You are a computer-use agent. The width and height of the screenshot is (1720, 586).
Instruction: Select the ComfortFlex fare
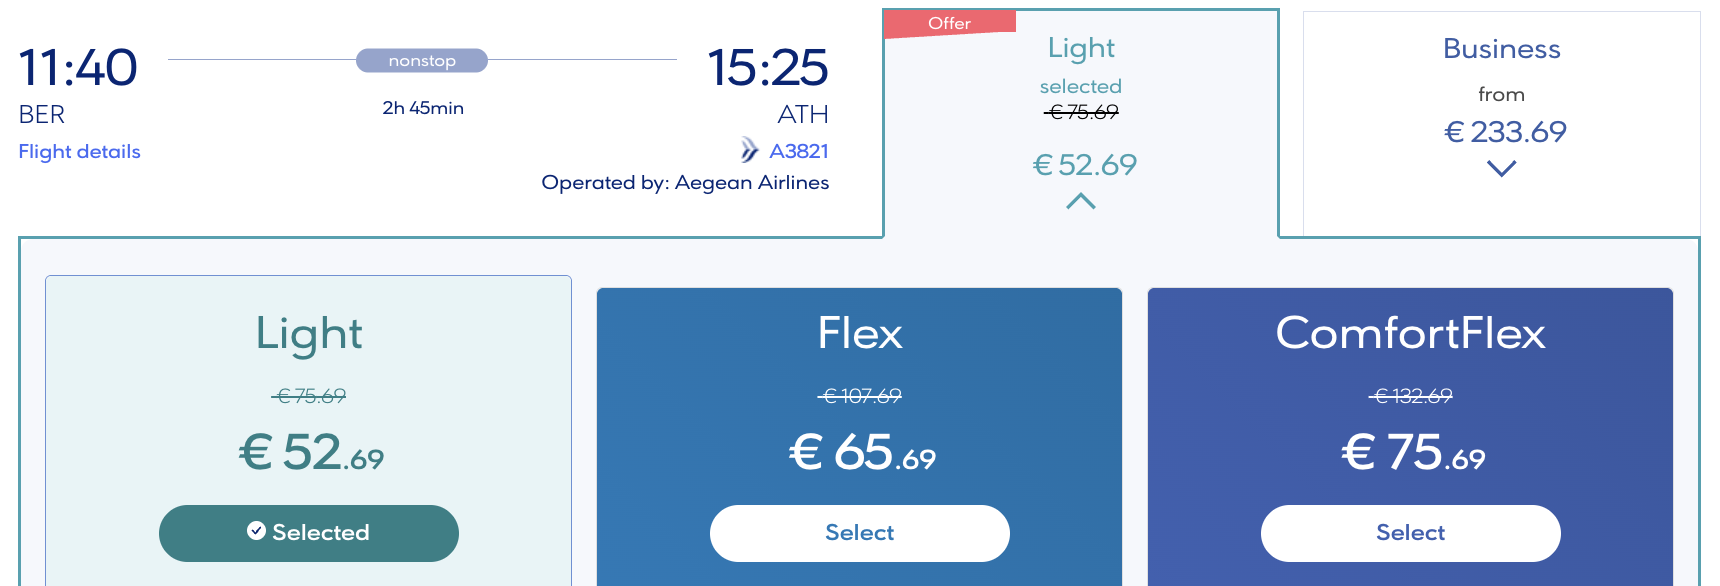(x=1410, y=533)
